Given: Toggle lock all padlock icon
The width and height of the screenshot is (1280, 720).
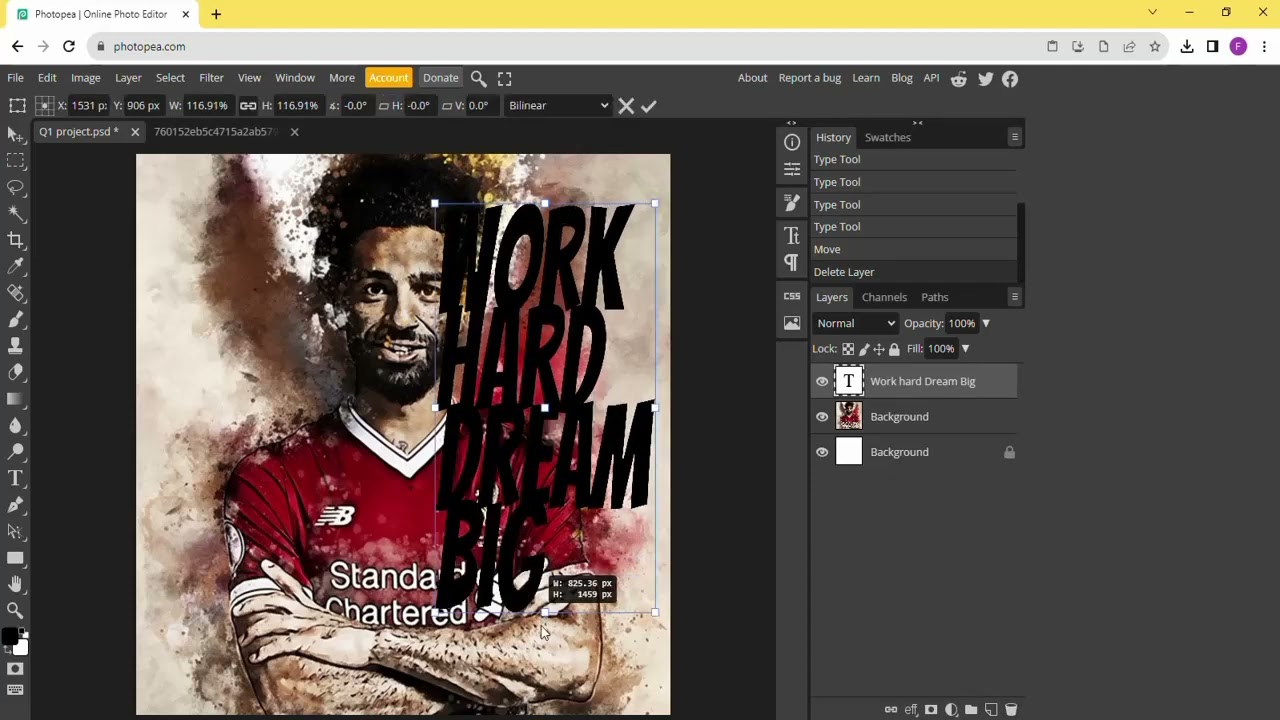Looking at the screenshot, I should 894,349.
